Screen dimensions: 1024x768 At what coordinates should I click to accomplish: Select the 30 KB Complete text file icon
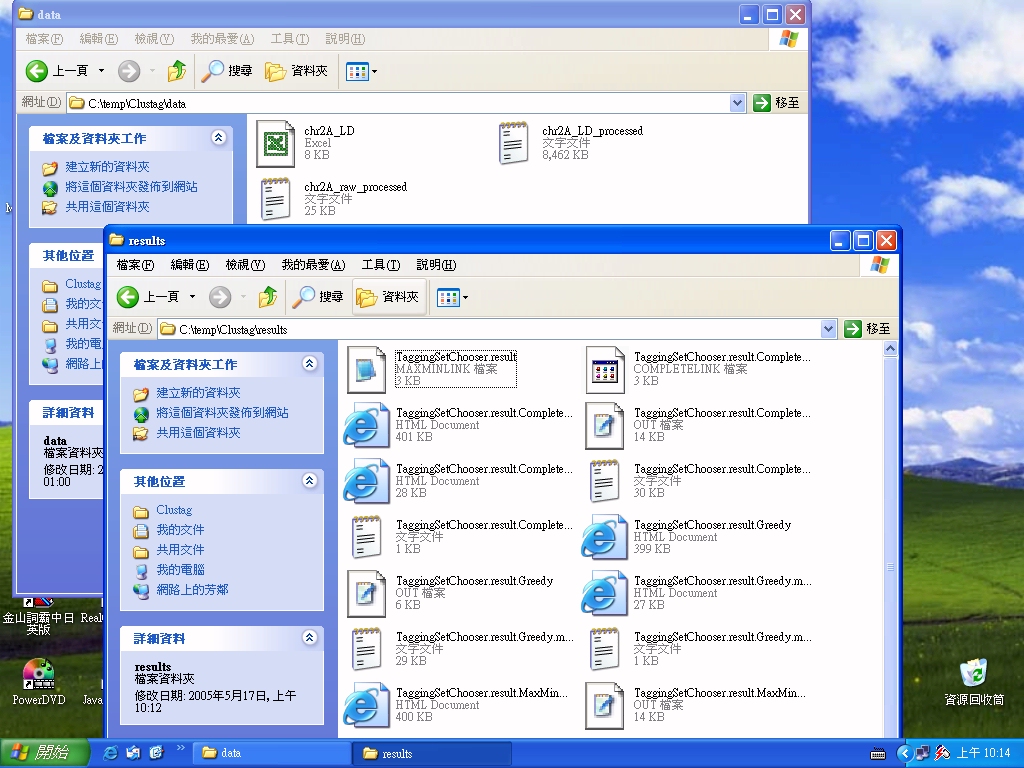[605, 481]
